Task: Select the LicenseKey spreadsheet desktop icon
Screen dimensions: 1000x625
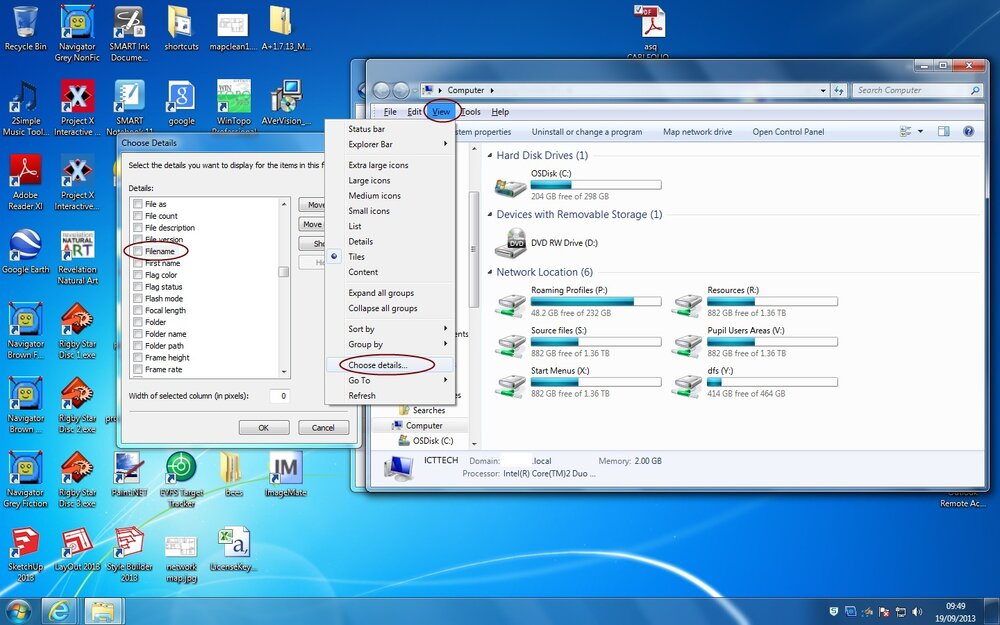Action: 233,549
